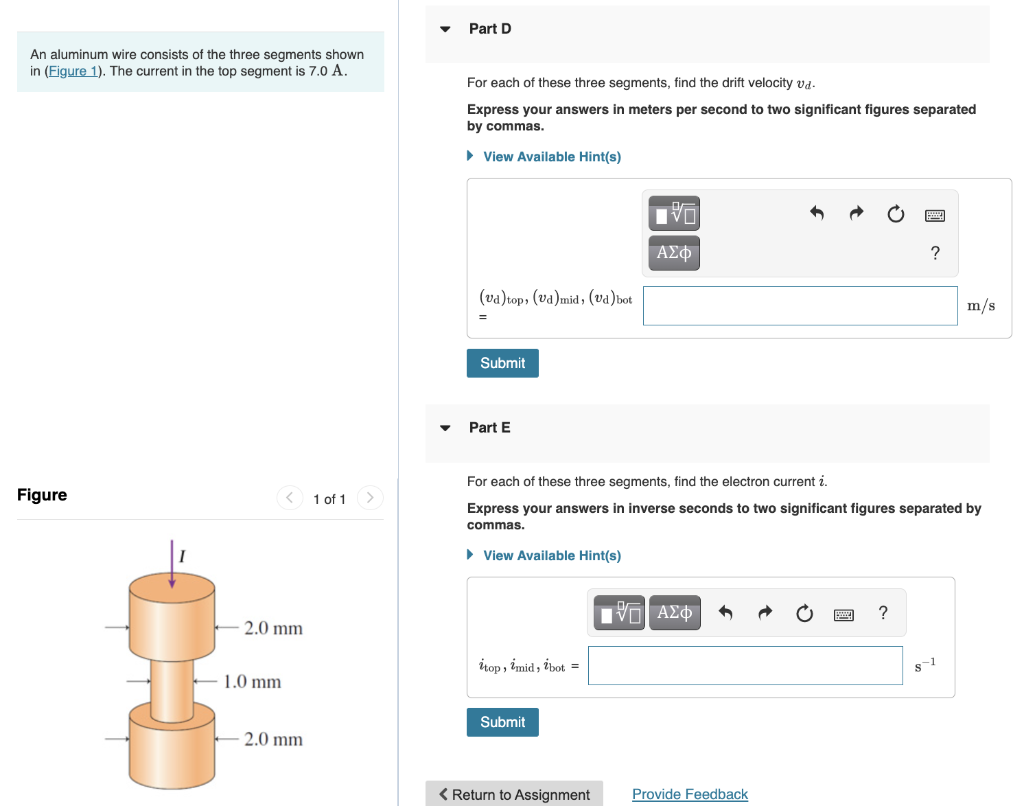Reset the Part E answer field
Image resolution: width=1024 pixels, height=806 pixels.
click(805, 613)
